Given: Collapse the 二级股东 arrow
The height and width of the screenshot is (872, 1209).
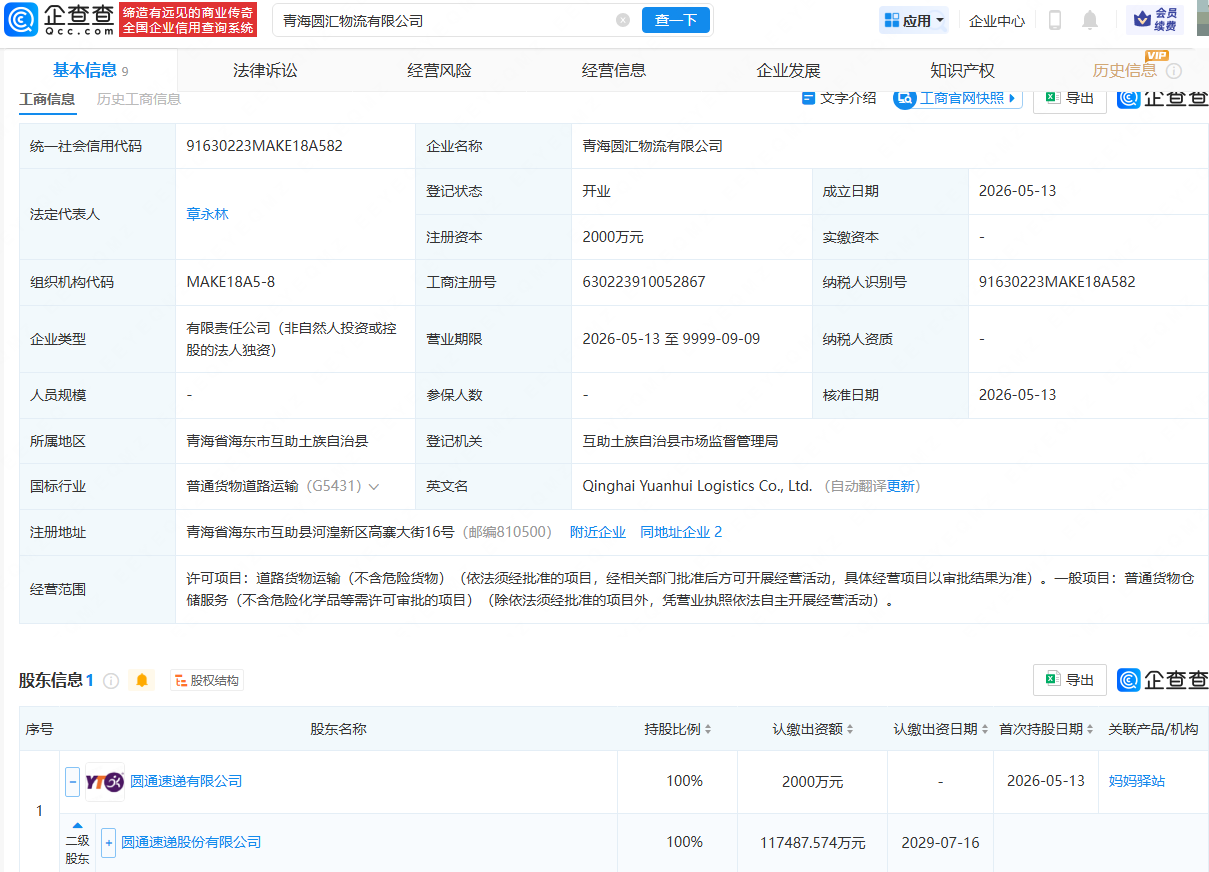Looking at the screenshot, I should coord(77,826).
